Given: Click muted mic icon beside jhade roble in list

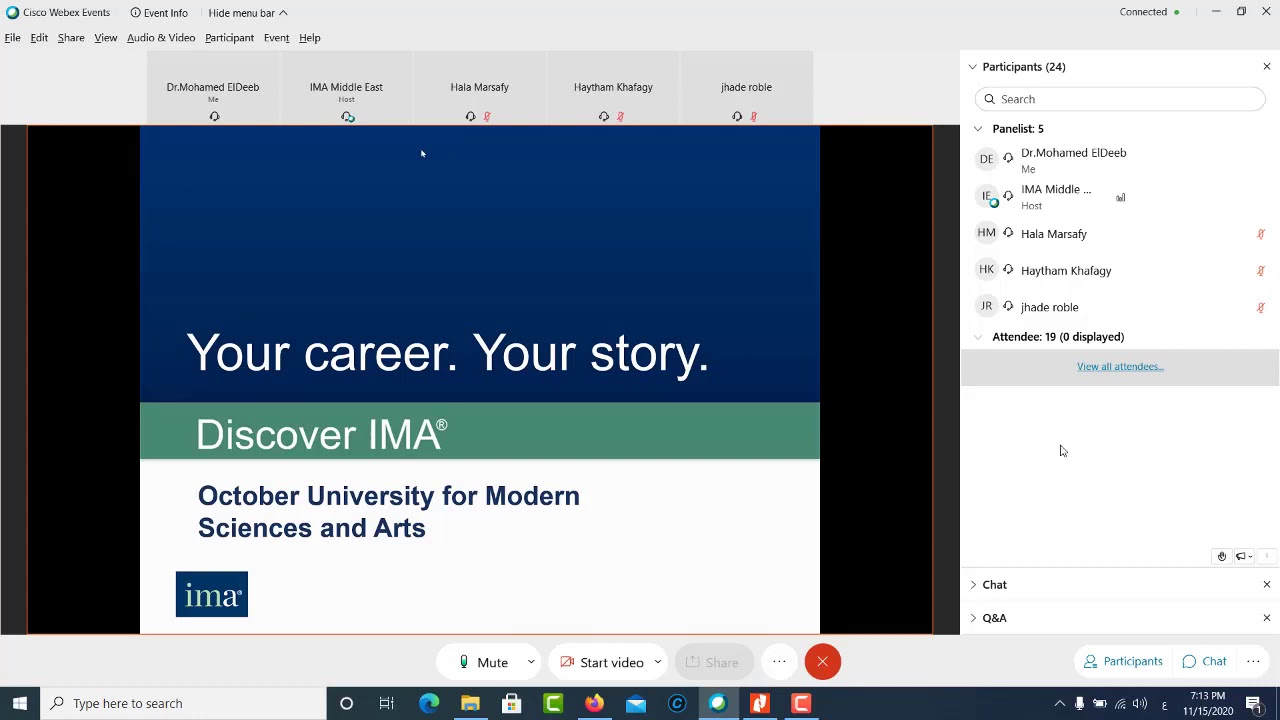Looking at the screenshot, I should 1261,308.
